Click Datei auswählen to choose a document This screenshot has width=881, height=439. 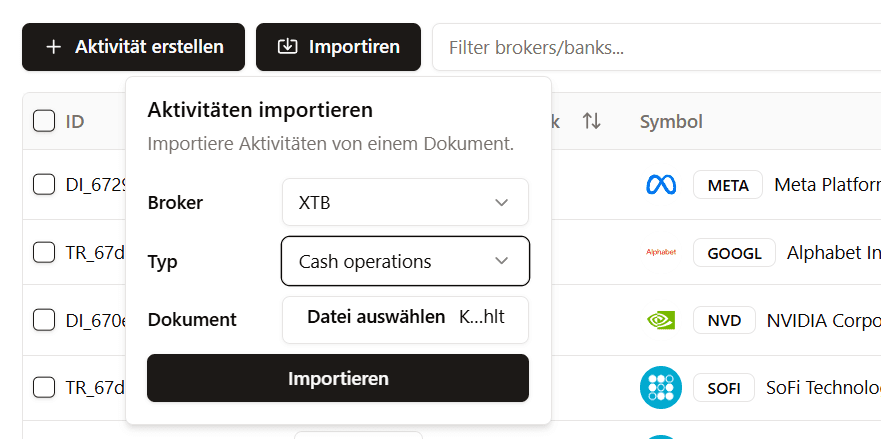[376, 317]
